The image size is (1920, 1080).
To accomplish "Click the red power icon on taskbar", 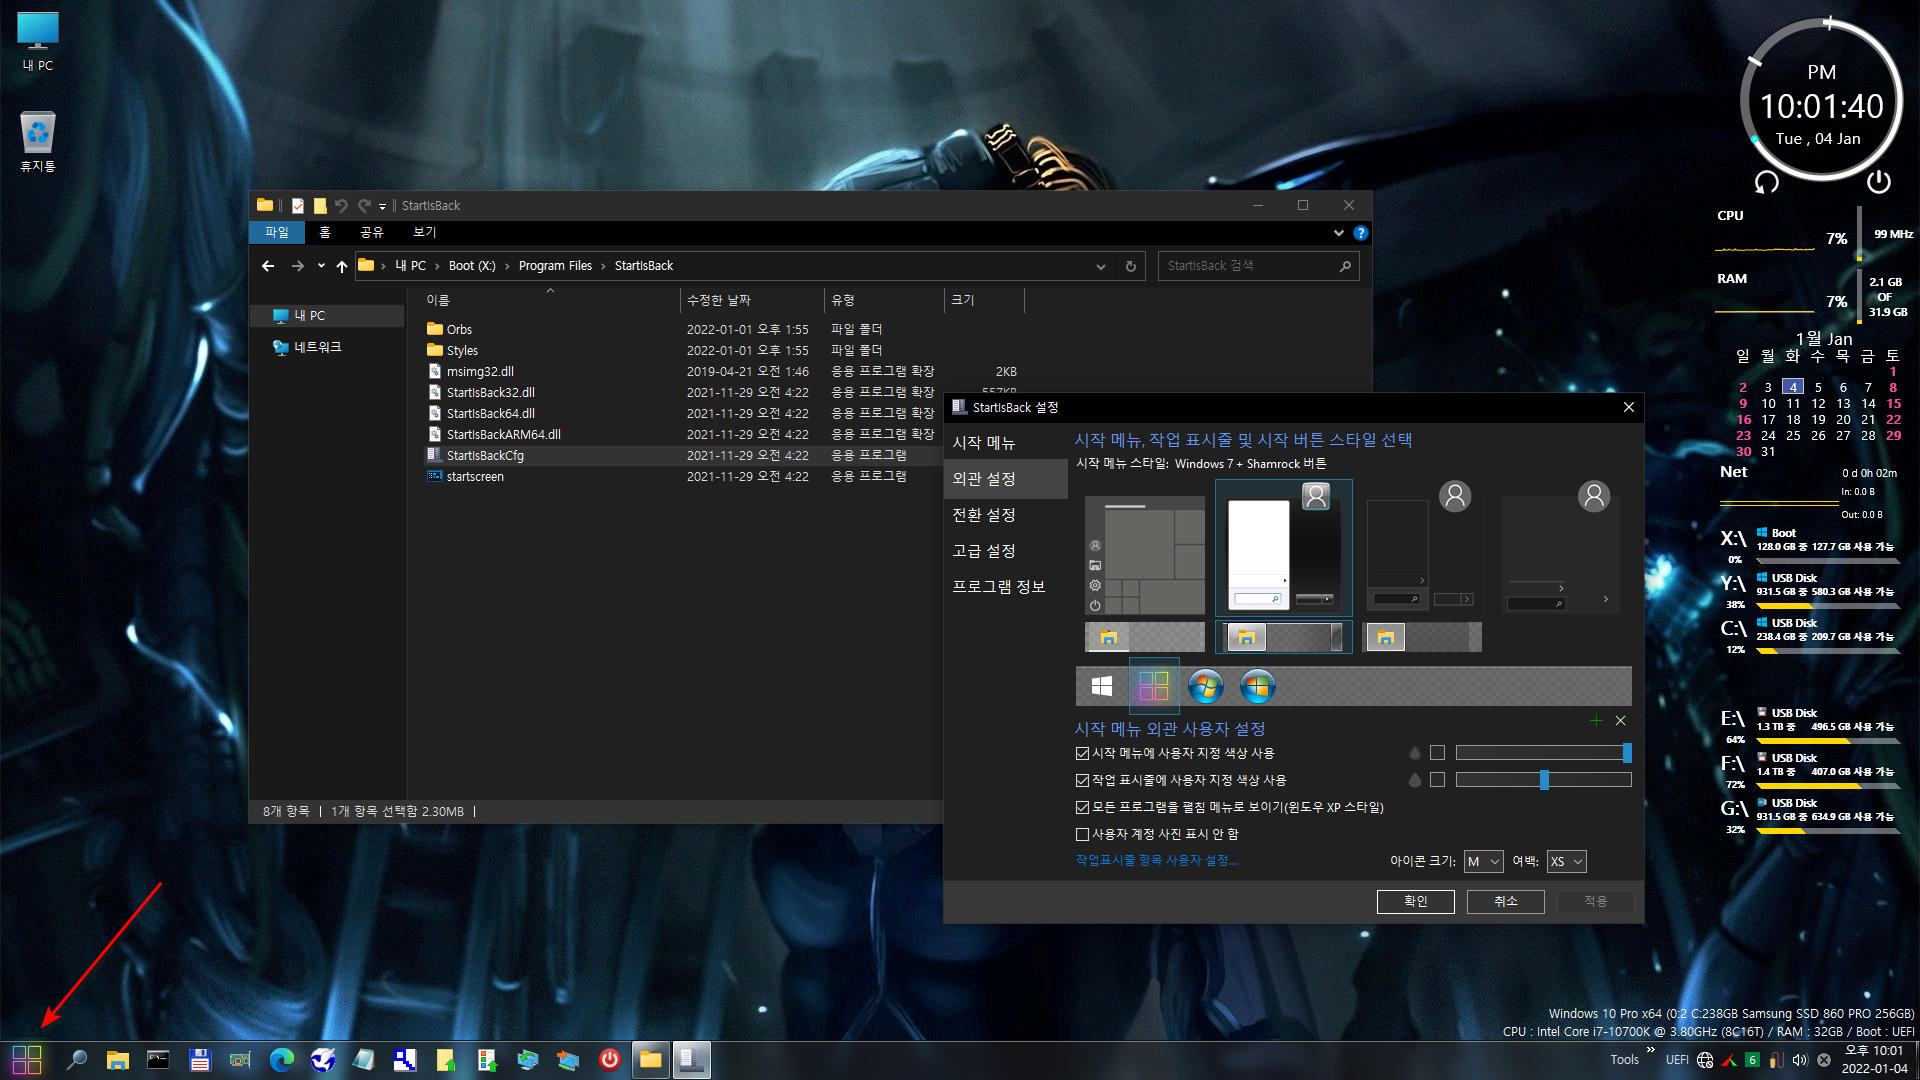I will pyautogui.click(x=609, y=1060).
